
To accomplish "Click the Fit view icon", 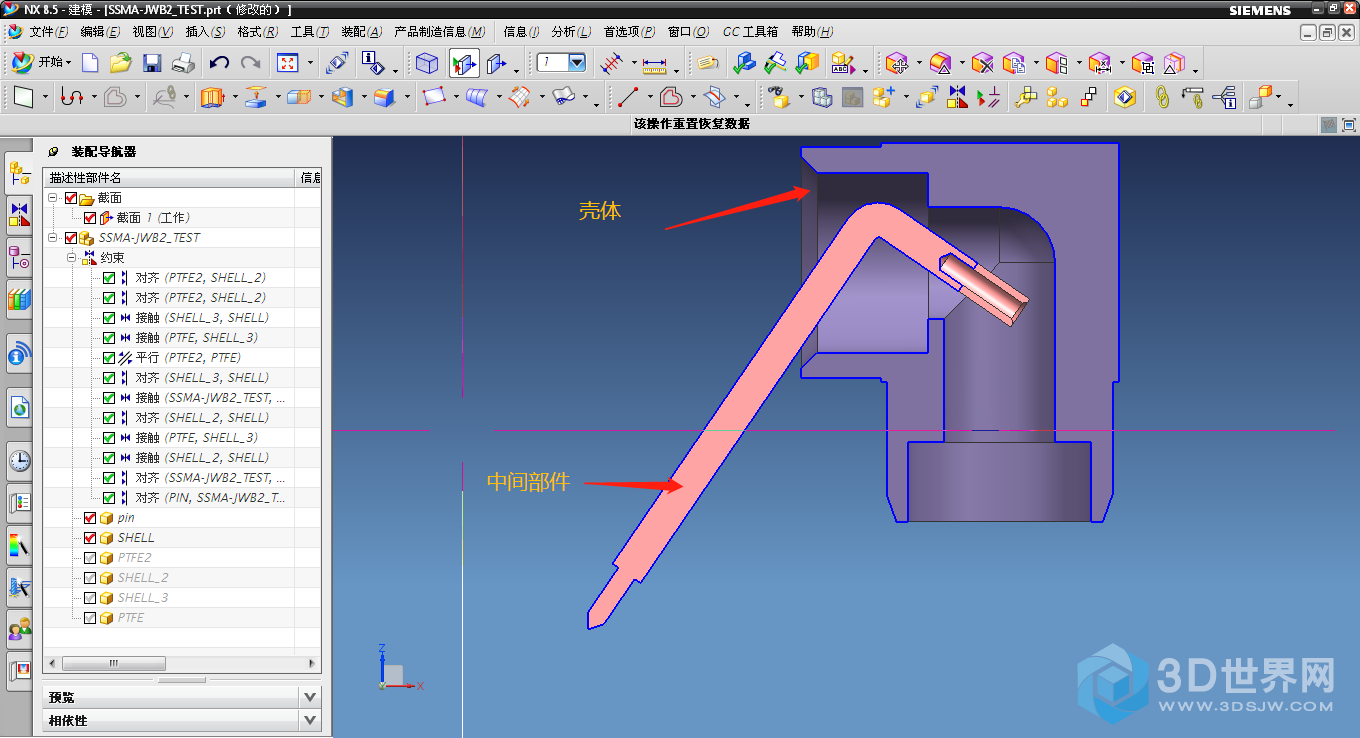I will point(287,63).
